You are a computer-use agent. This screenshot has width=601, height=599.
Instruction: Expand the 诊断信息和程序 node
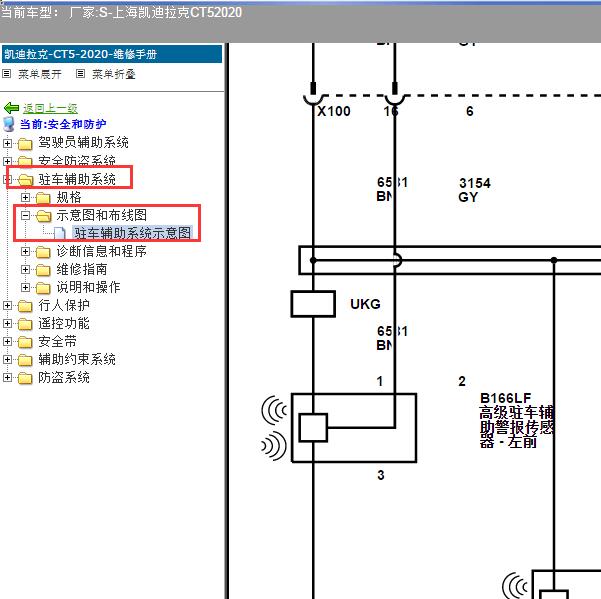(x=25, y=251)
